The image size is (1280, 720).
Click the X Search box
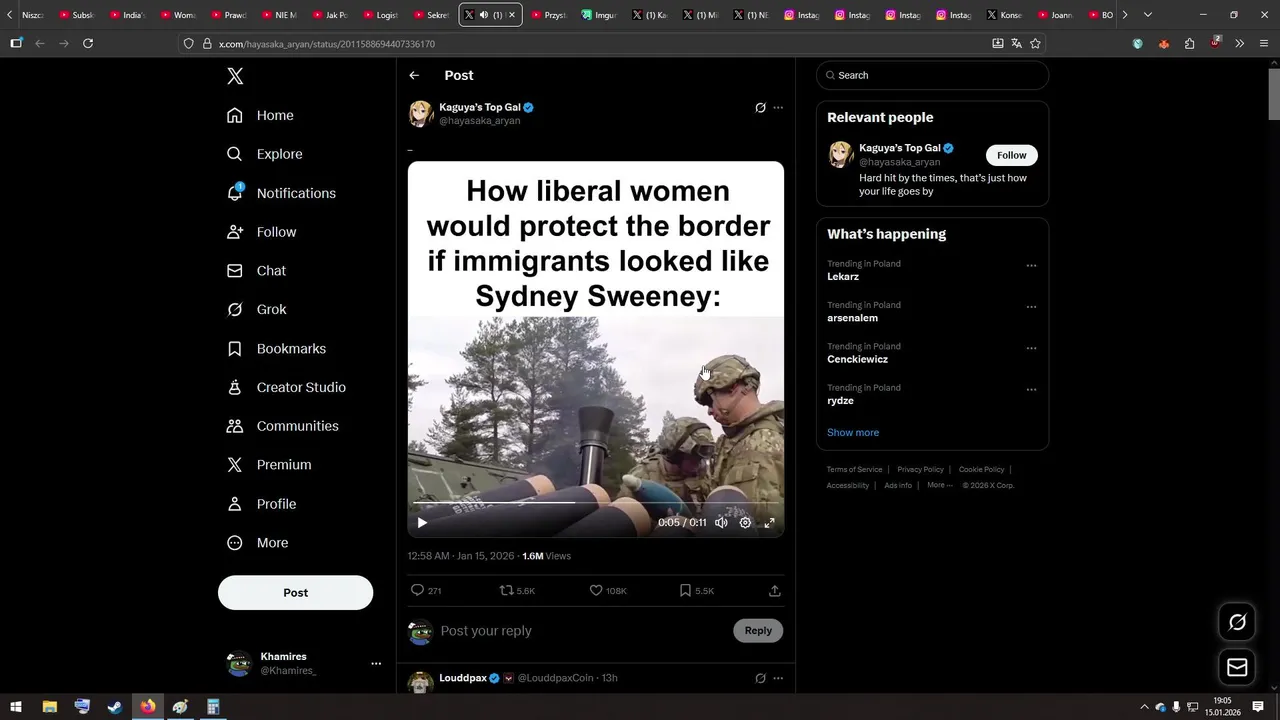(932, 75)
